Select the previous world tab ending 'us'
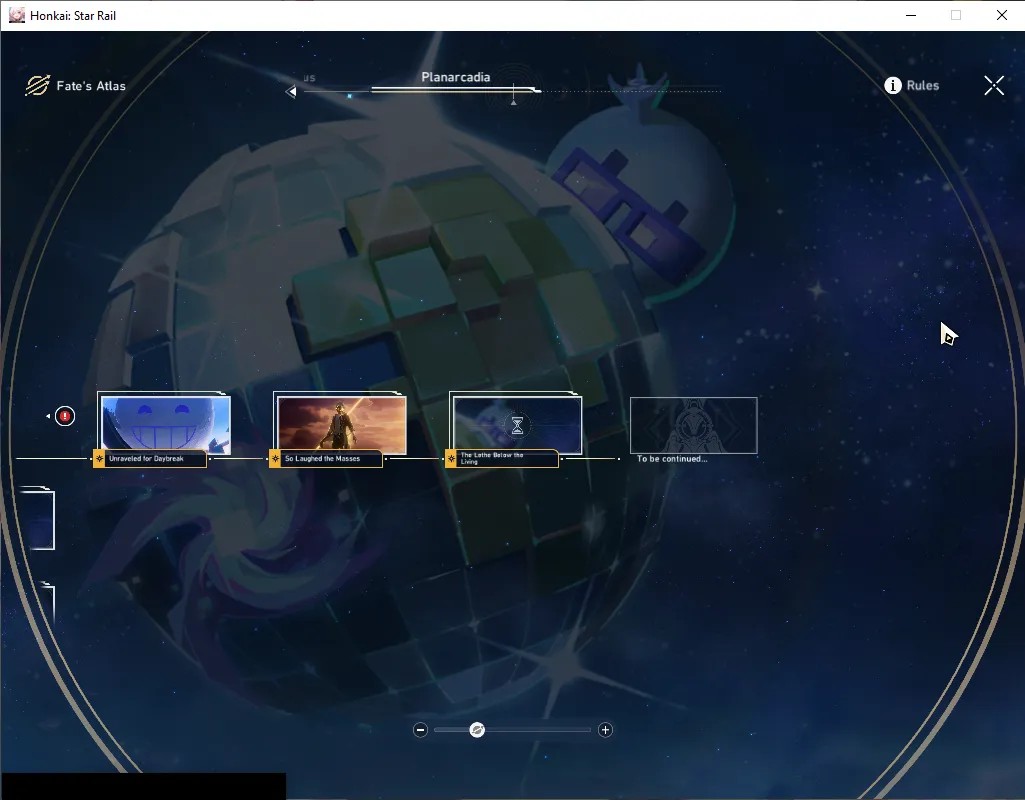This screenshot has height=800, width=1025. coord(309,78)
